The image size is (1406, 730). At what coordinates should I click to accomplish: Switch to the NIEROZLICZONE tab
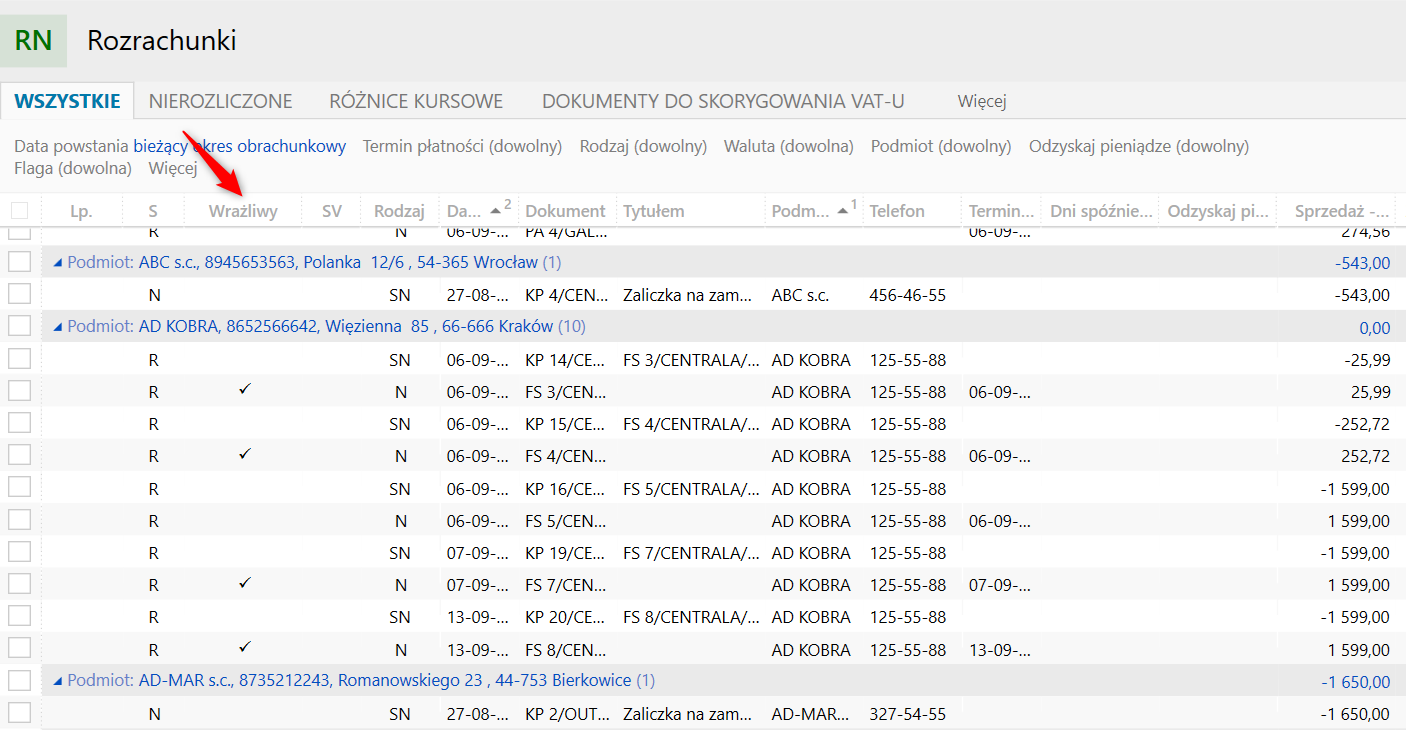click(221, 101)
